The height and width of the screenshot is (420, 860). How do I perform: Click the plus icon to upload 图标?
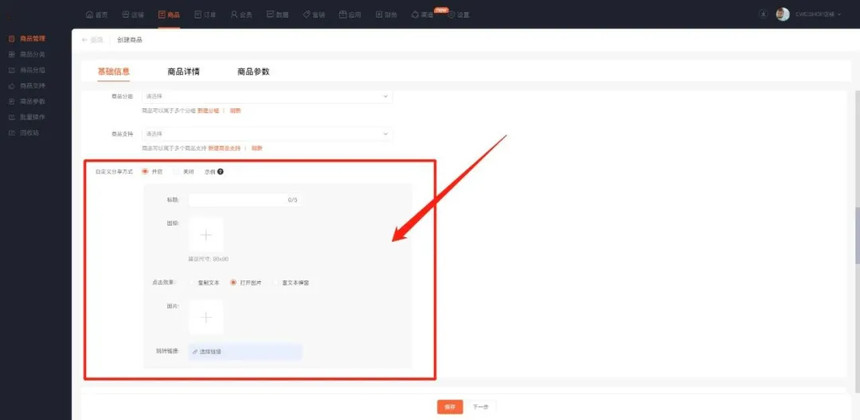pos(206,235)
